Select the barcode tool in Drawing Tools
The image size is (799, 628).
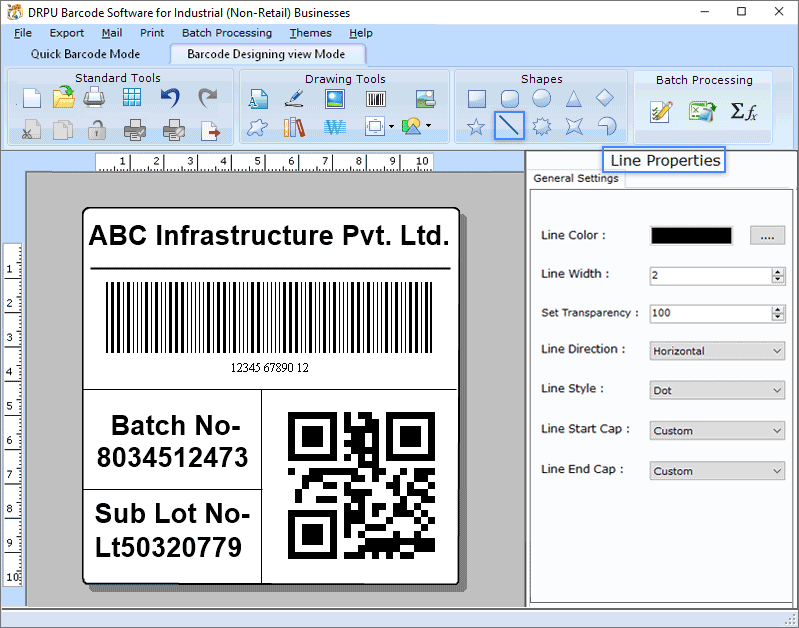click(376, 98)
